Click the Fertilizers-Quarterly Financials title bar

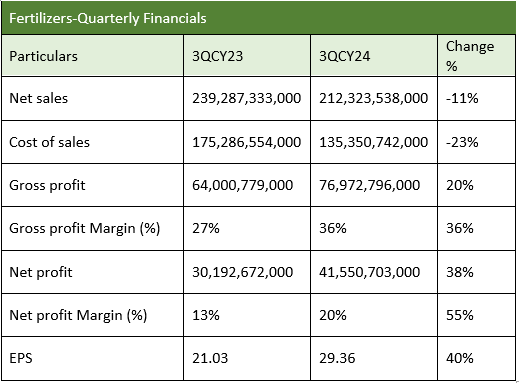pos(259,18)
